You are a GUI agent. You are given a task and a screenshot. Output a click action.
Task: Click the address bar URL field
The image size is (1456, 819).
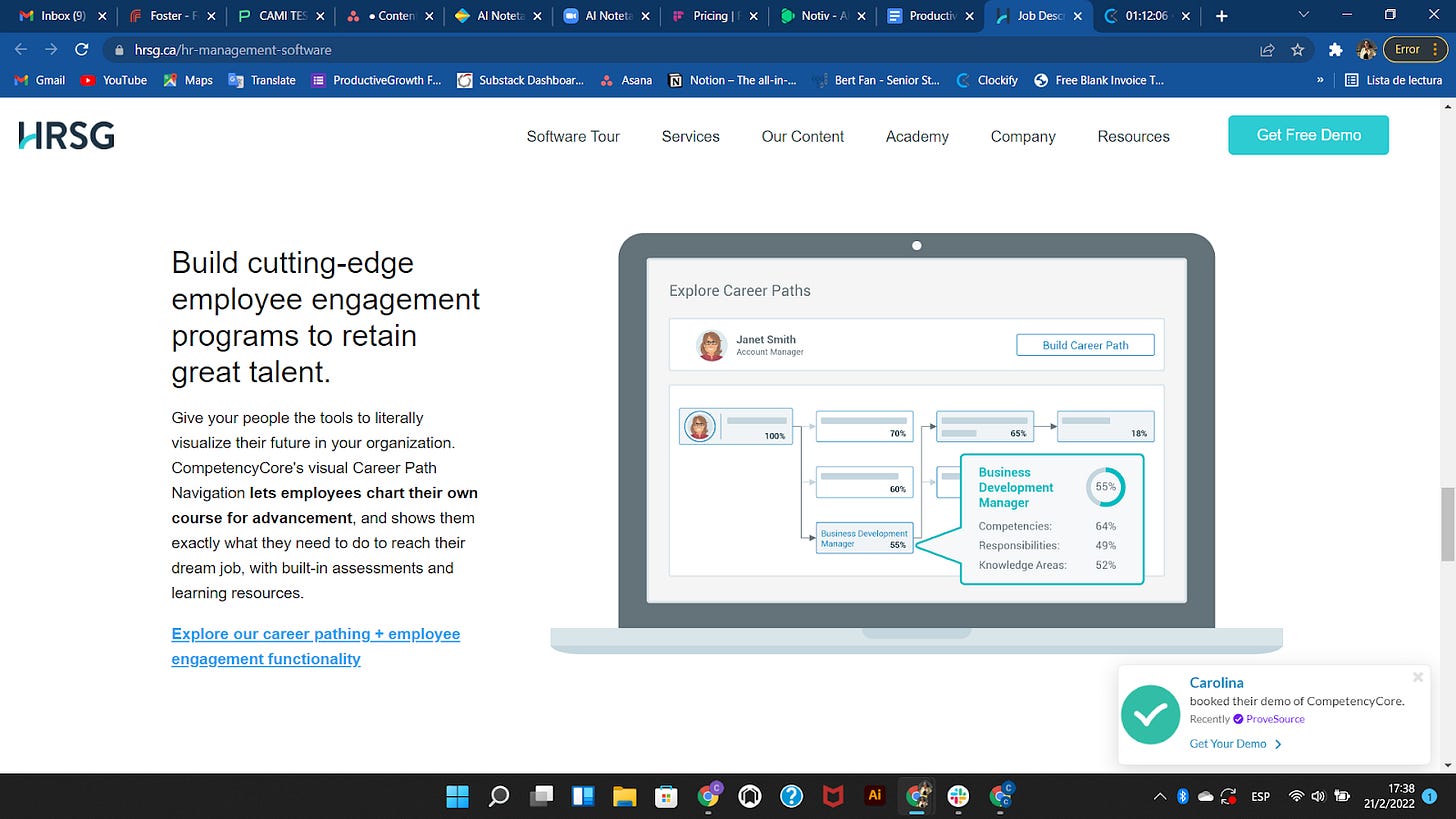[680, 49]
